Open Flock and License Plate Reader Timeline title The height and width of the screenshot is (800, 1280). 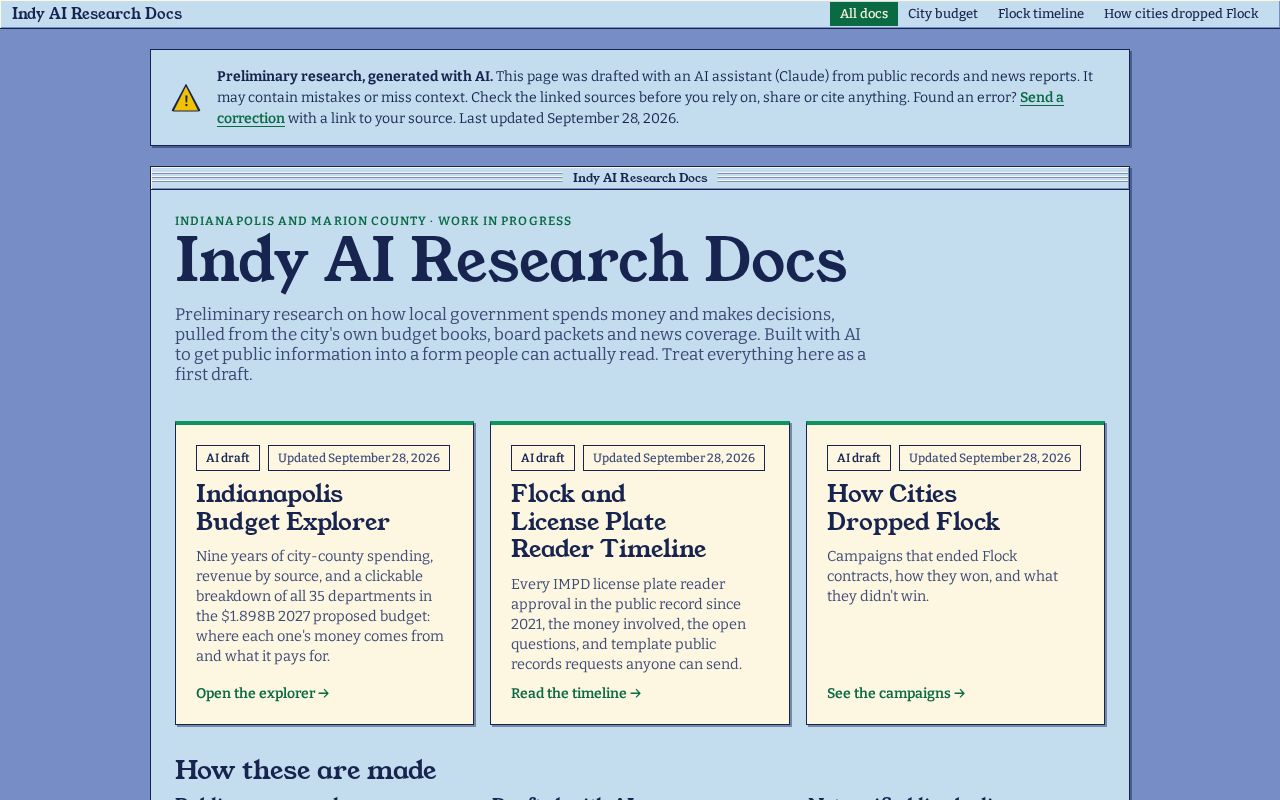(608, 521)
